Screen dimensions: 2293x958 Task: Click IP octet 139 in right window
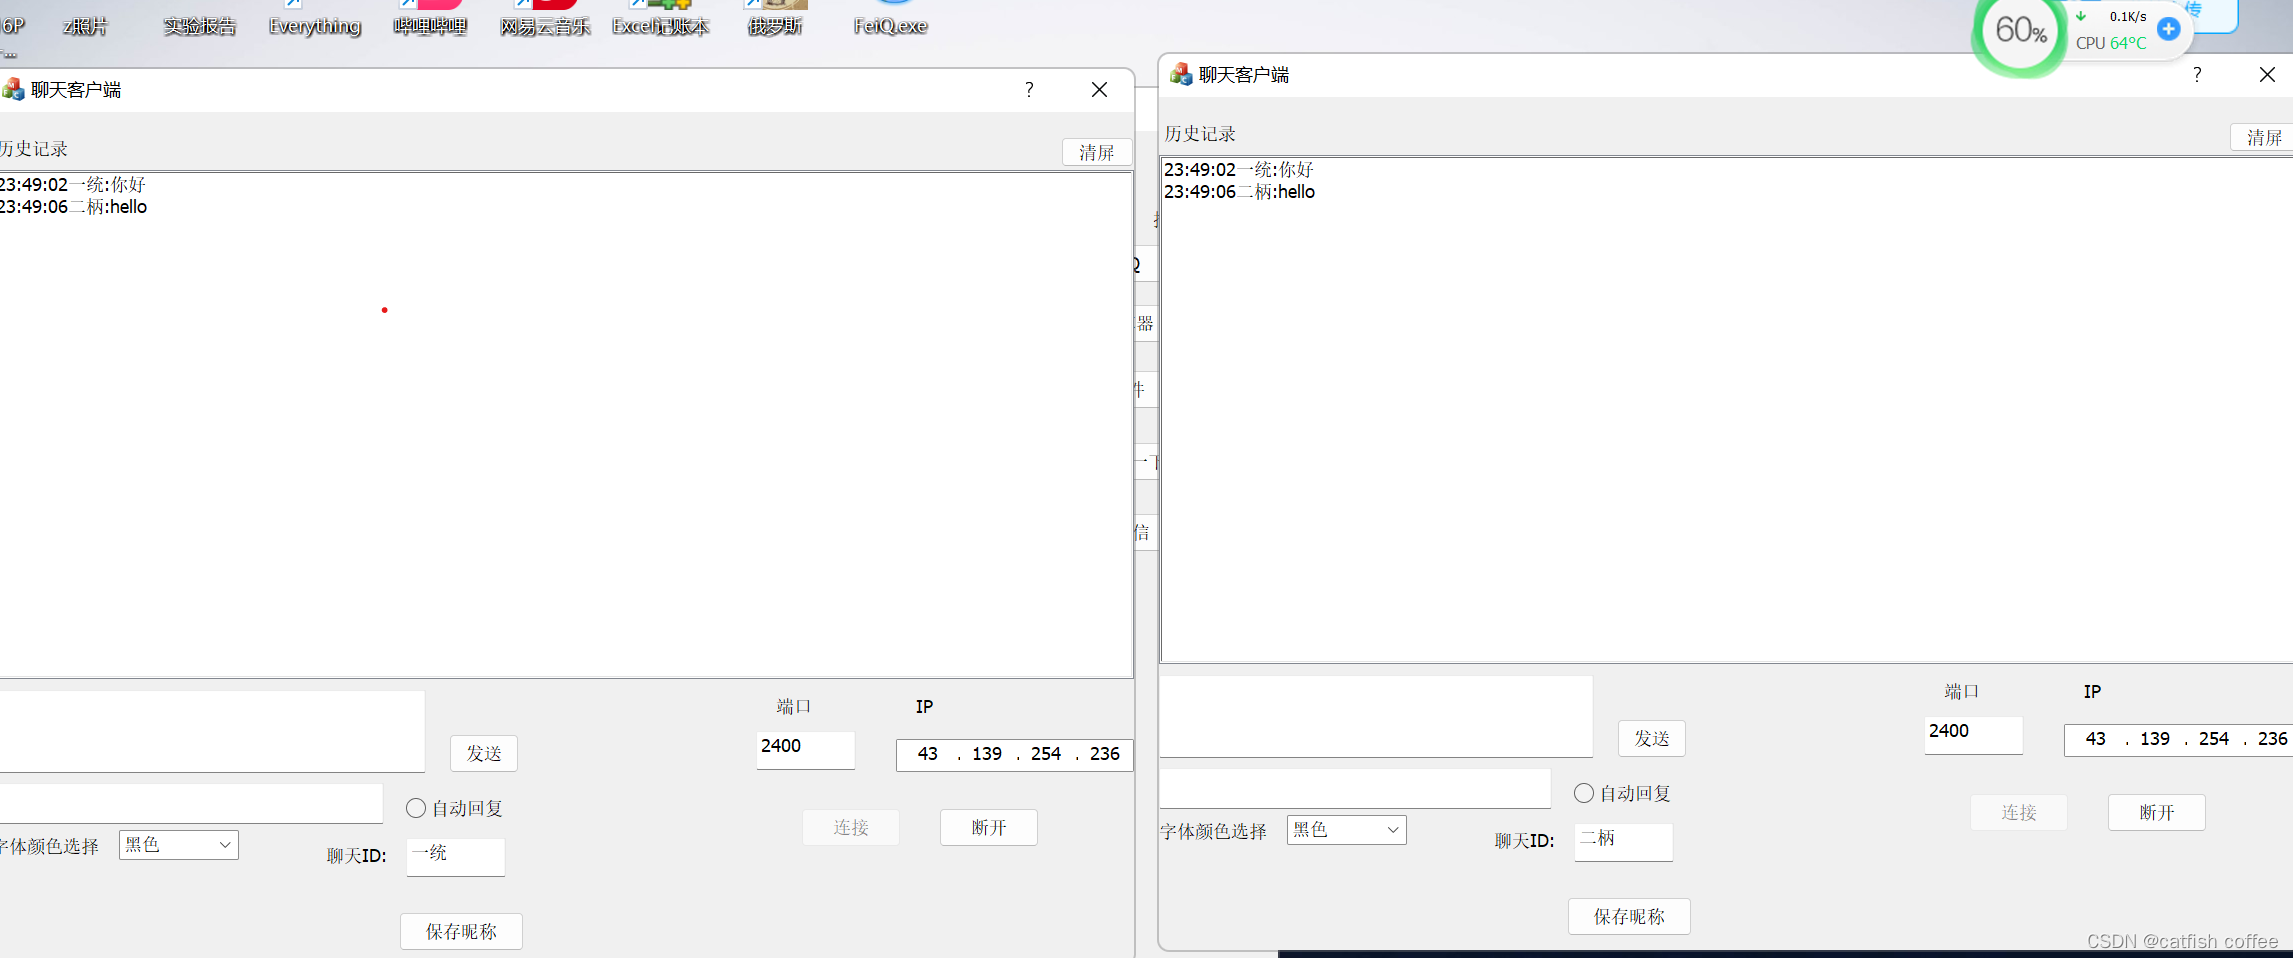[2155, 739]
